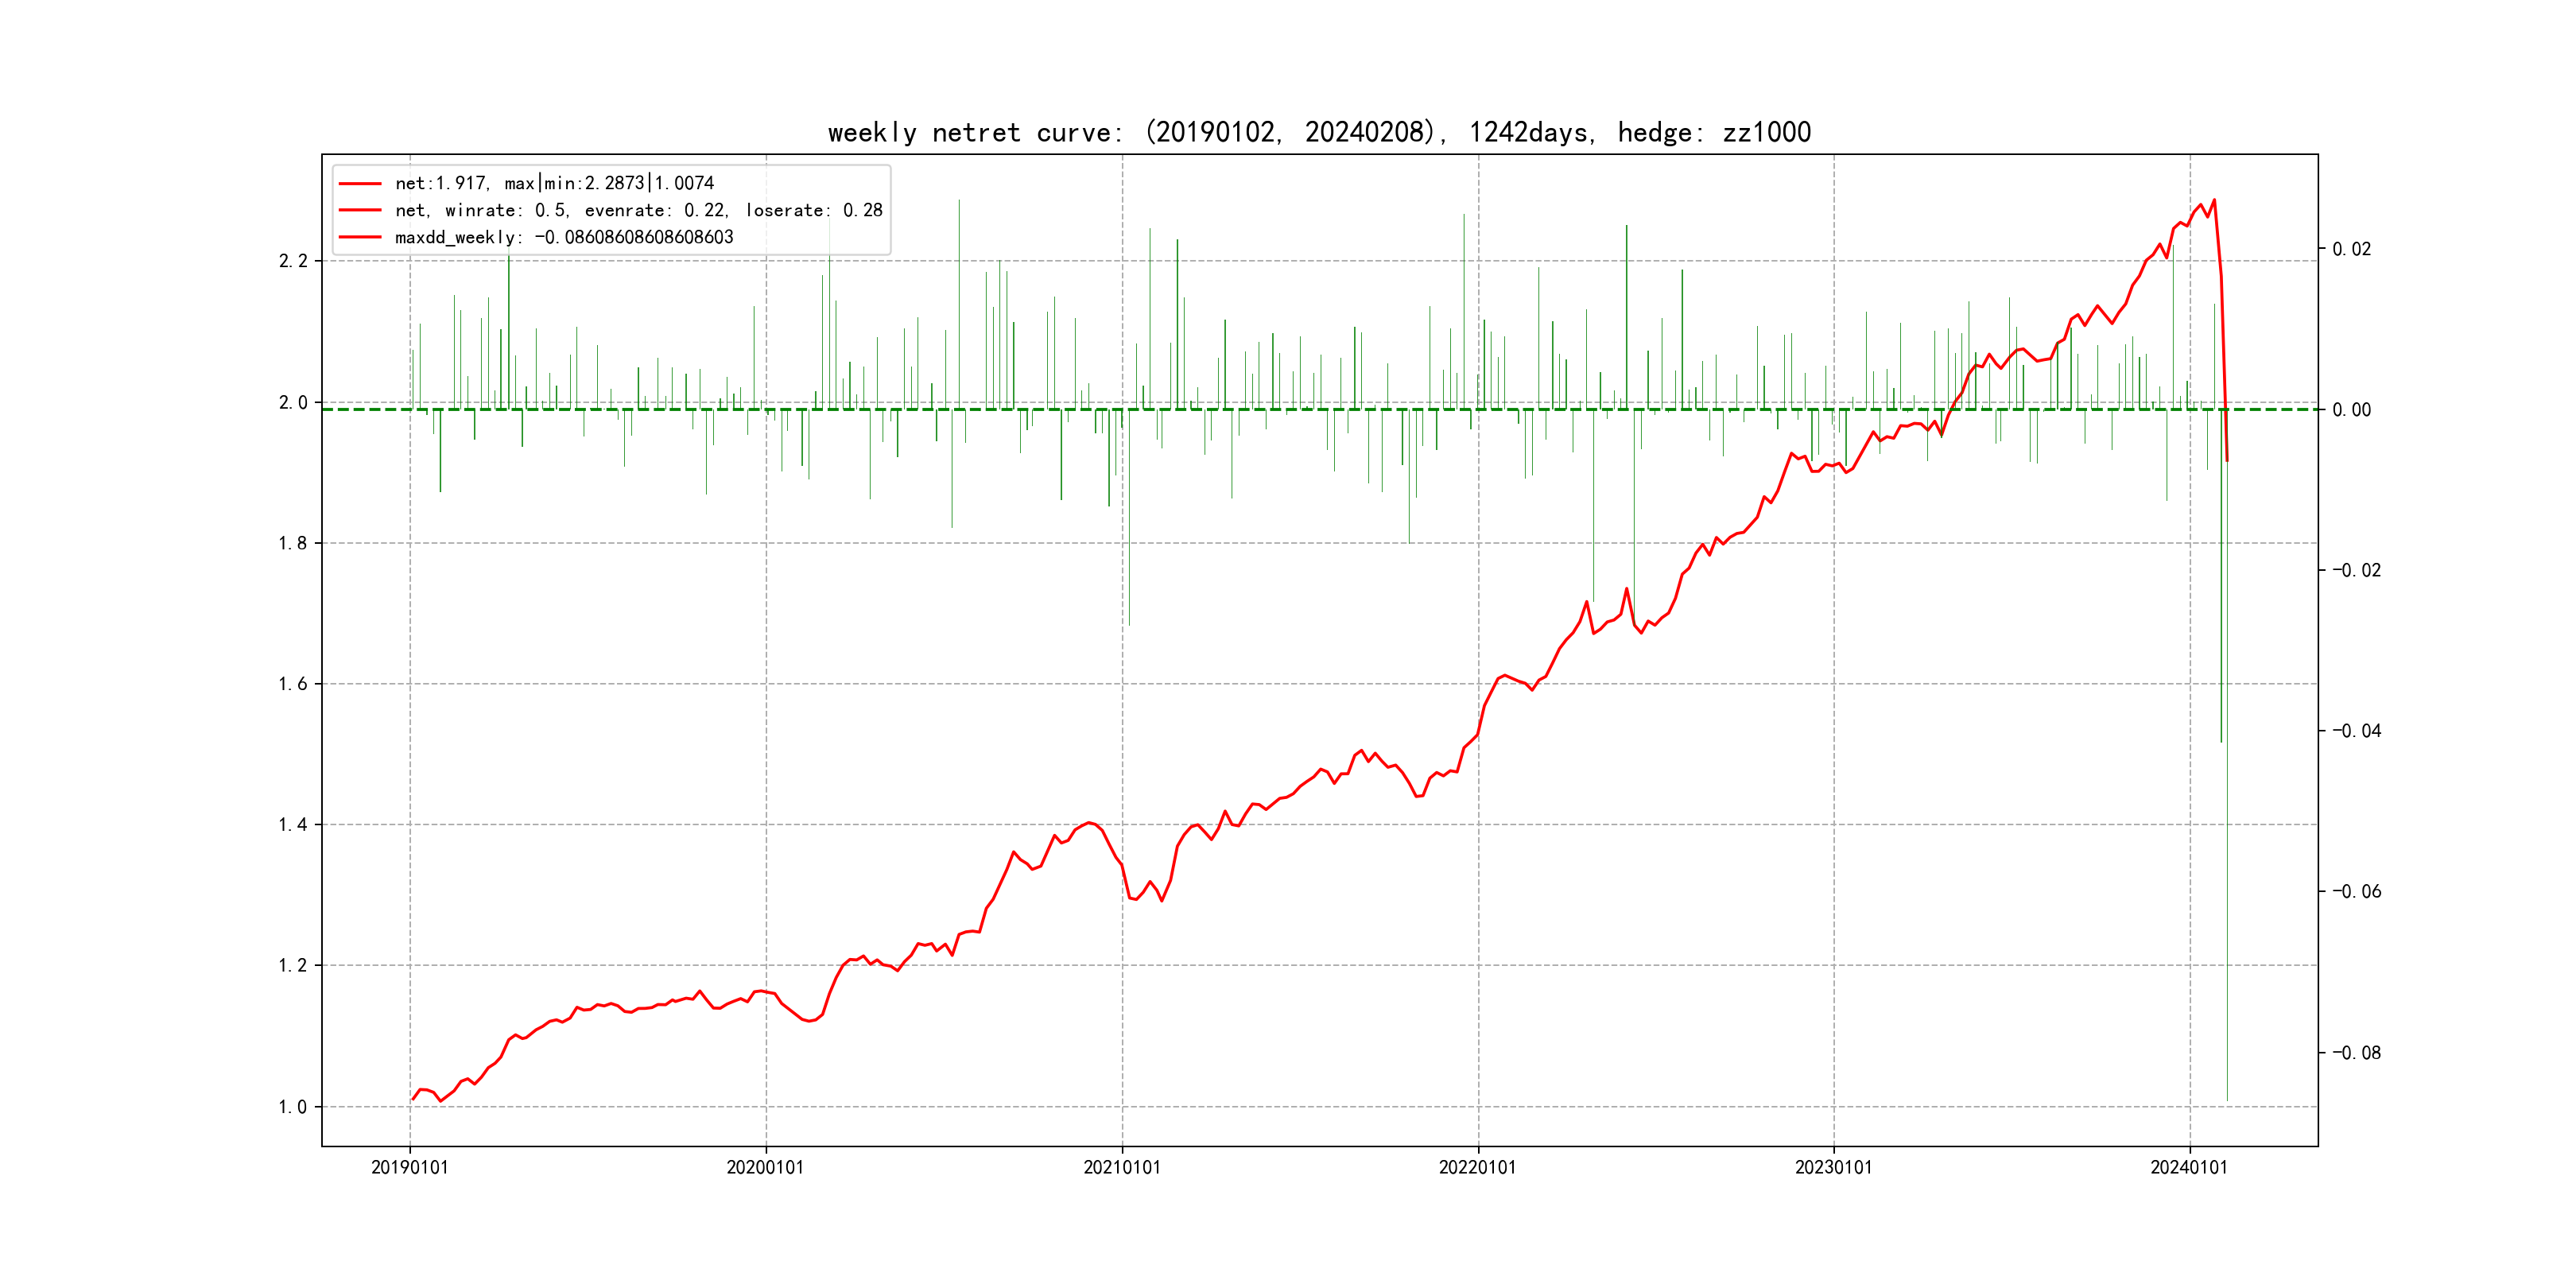Click the 20230101 x-axis label
This screenshot has width=2576, height=1288.
(x=1833, y=1167)
